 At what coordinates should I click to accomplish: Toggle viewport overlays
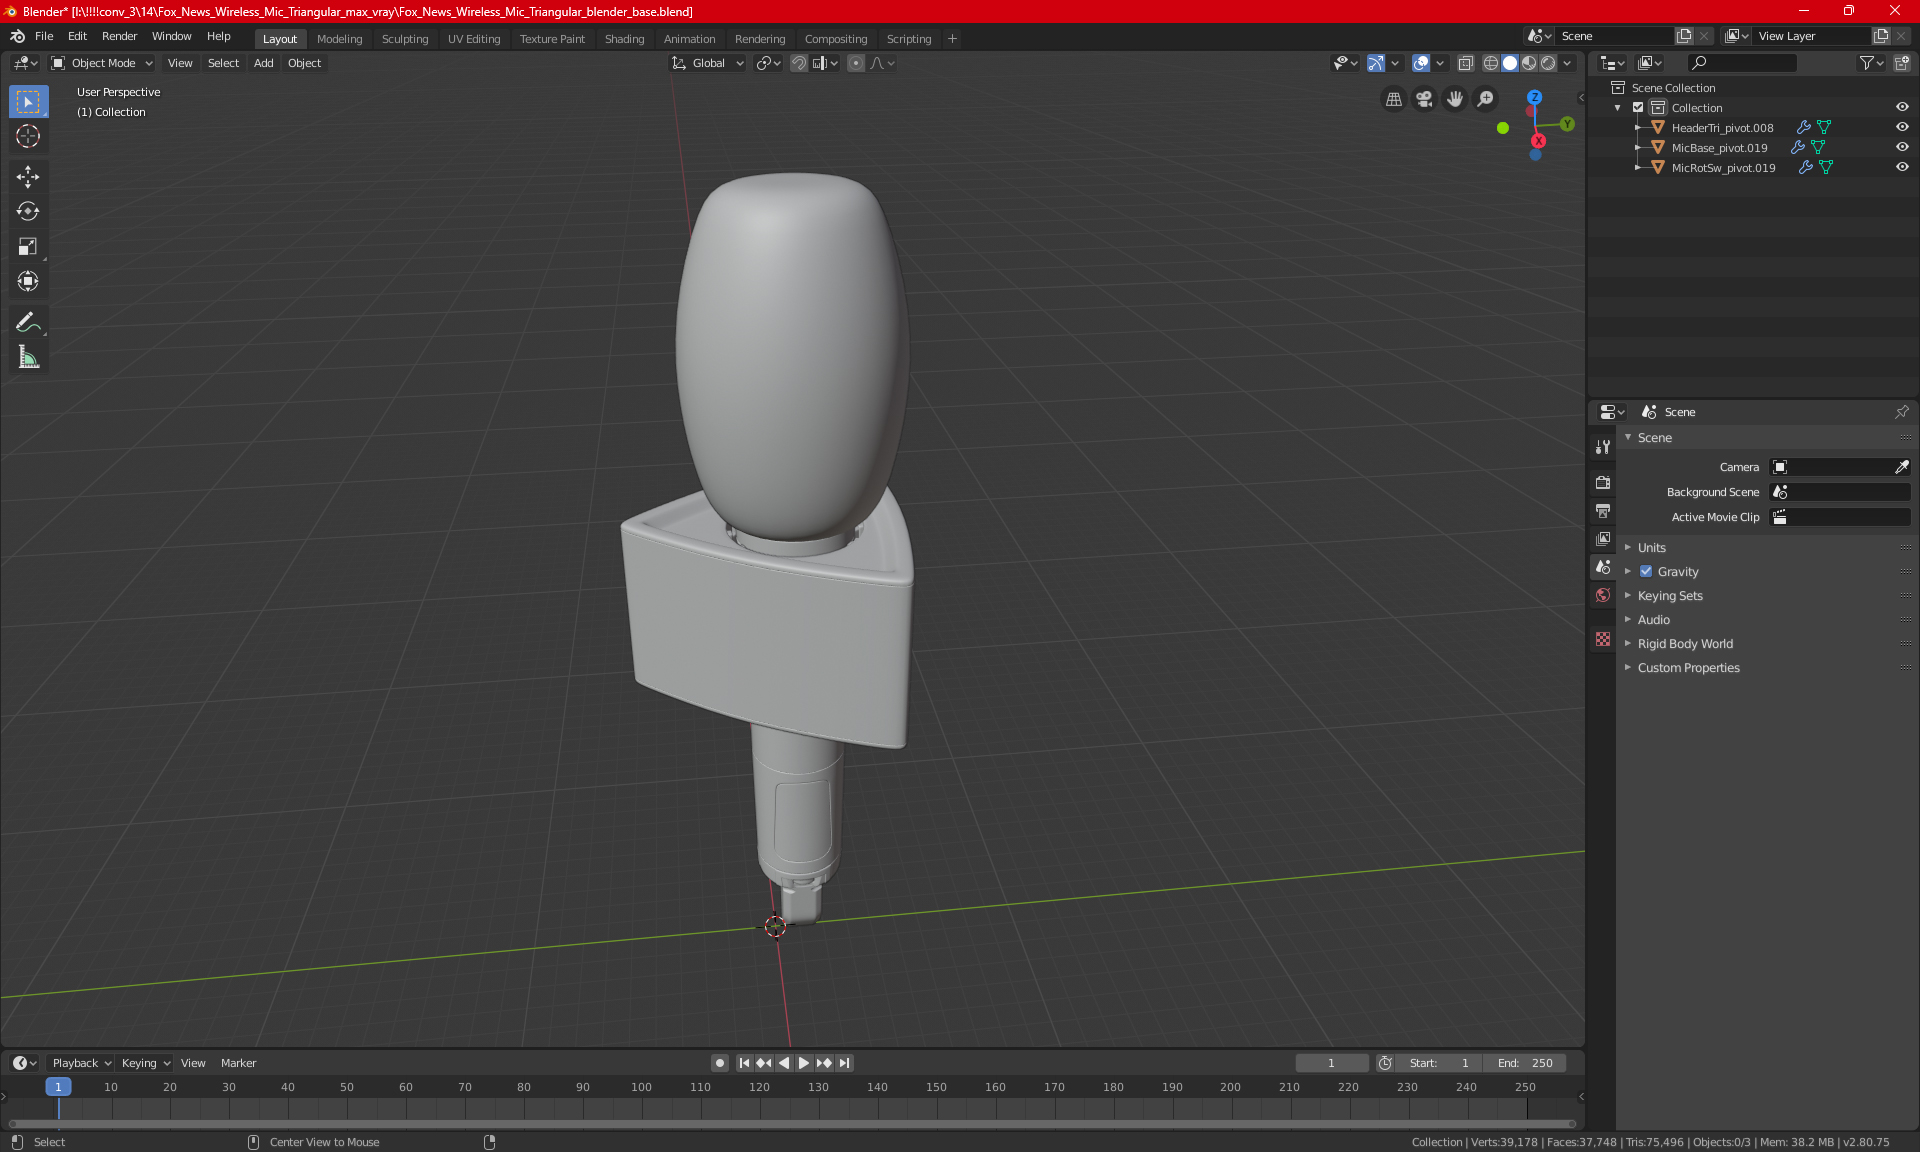1421,63
